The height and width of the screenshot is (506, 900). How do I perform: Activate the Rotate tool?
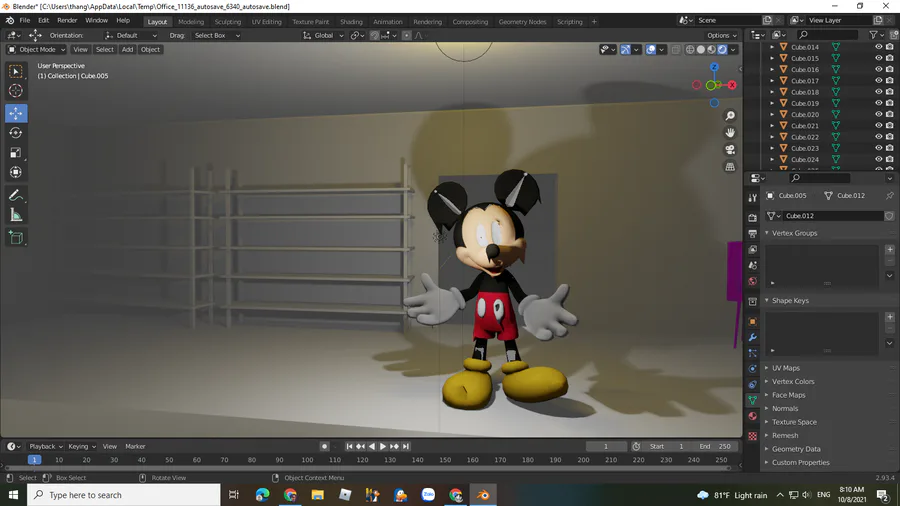coord(15,133)
